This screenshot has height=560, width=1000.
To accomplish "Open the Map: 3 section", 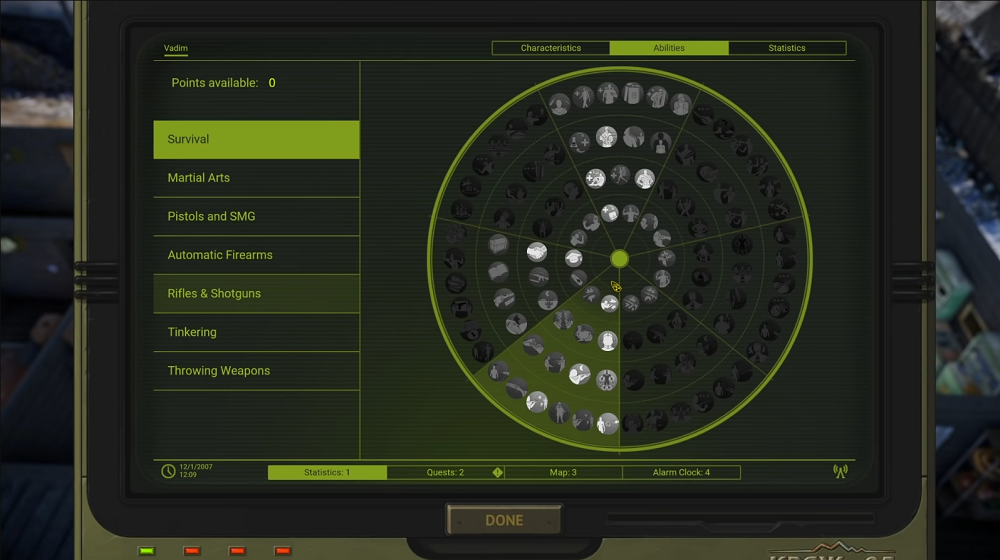I will pos(563,472).
